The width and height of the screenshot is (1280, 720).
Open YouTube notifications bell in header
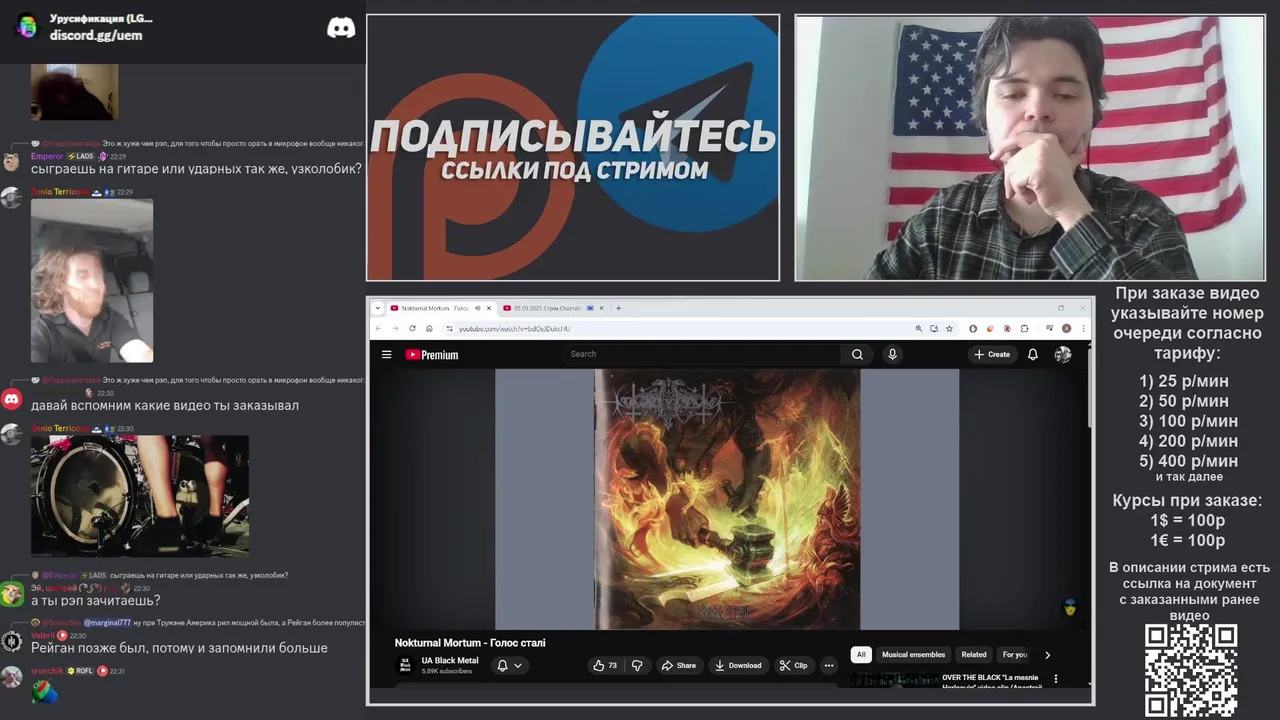(x=1033, y=354)
